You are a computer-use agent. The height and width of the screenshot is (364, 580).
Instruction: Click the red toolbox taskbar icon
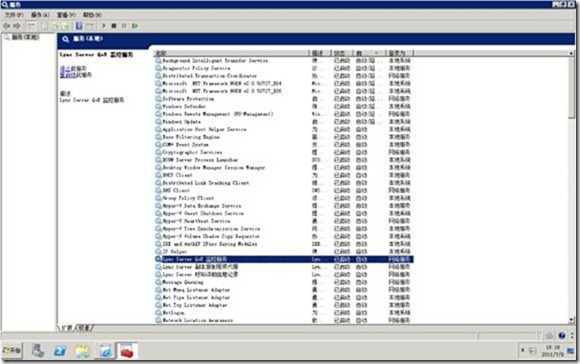127,351
